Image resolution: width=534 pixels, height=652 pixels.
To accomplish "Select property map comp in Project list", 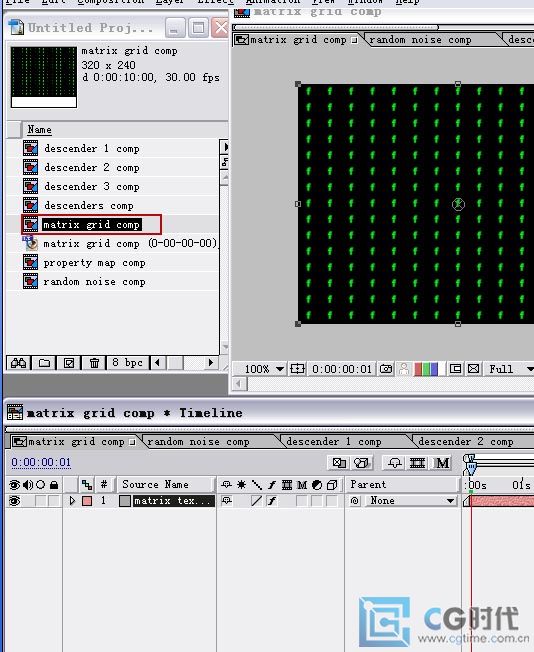I will (94, 263).
